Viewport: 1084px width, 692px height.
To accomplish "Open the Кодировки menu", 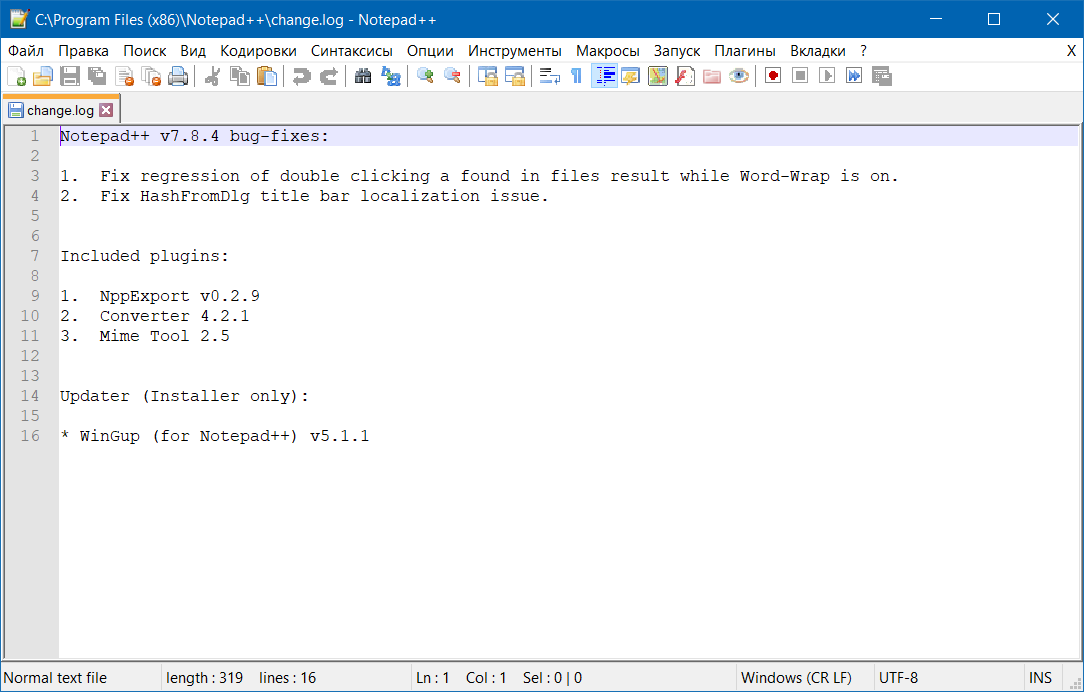I will pyautogui.click(x=259, y=51).
